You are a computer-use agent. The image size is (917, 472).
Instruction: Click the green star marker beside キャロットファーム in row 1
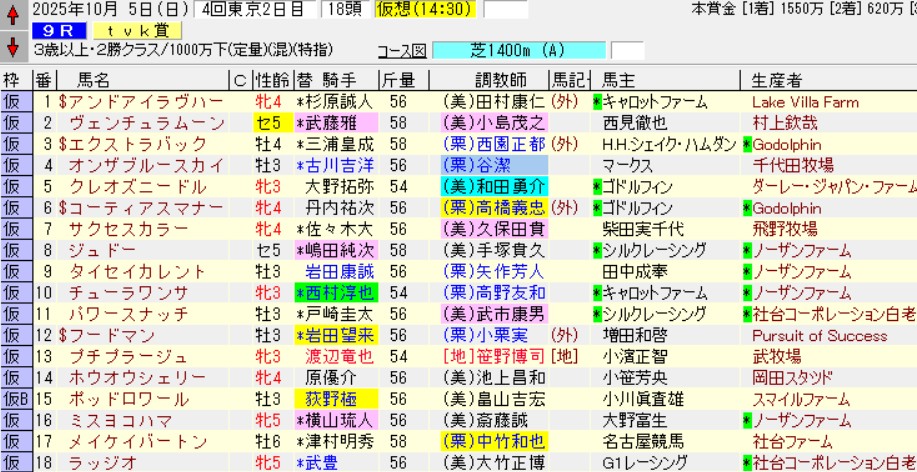[x=597, y=102]
